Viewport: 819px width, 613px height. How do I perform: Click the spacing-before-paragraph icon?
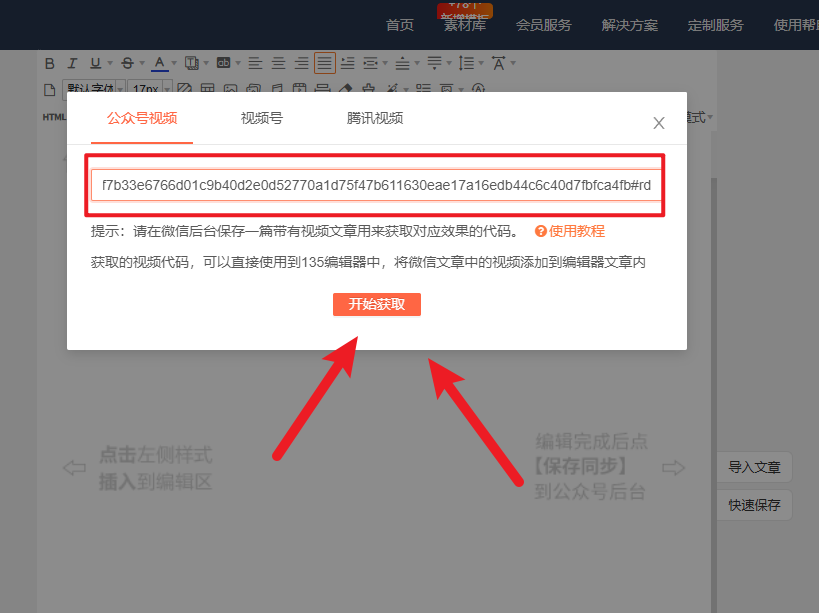point(402,64)
